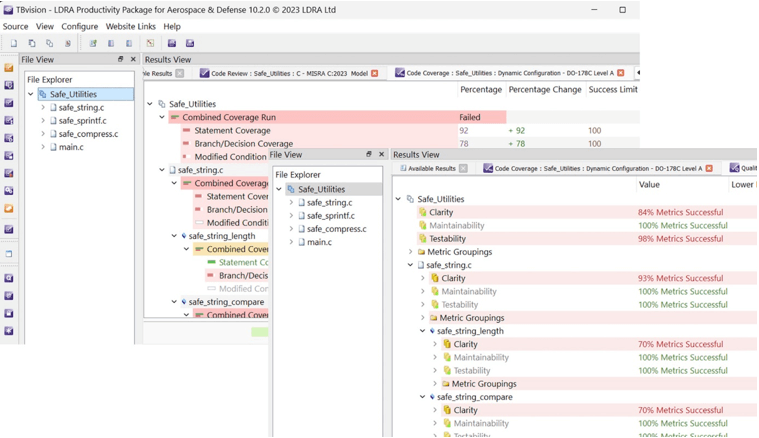Close the back window's File View panel

(x=133, y=59)
